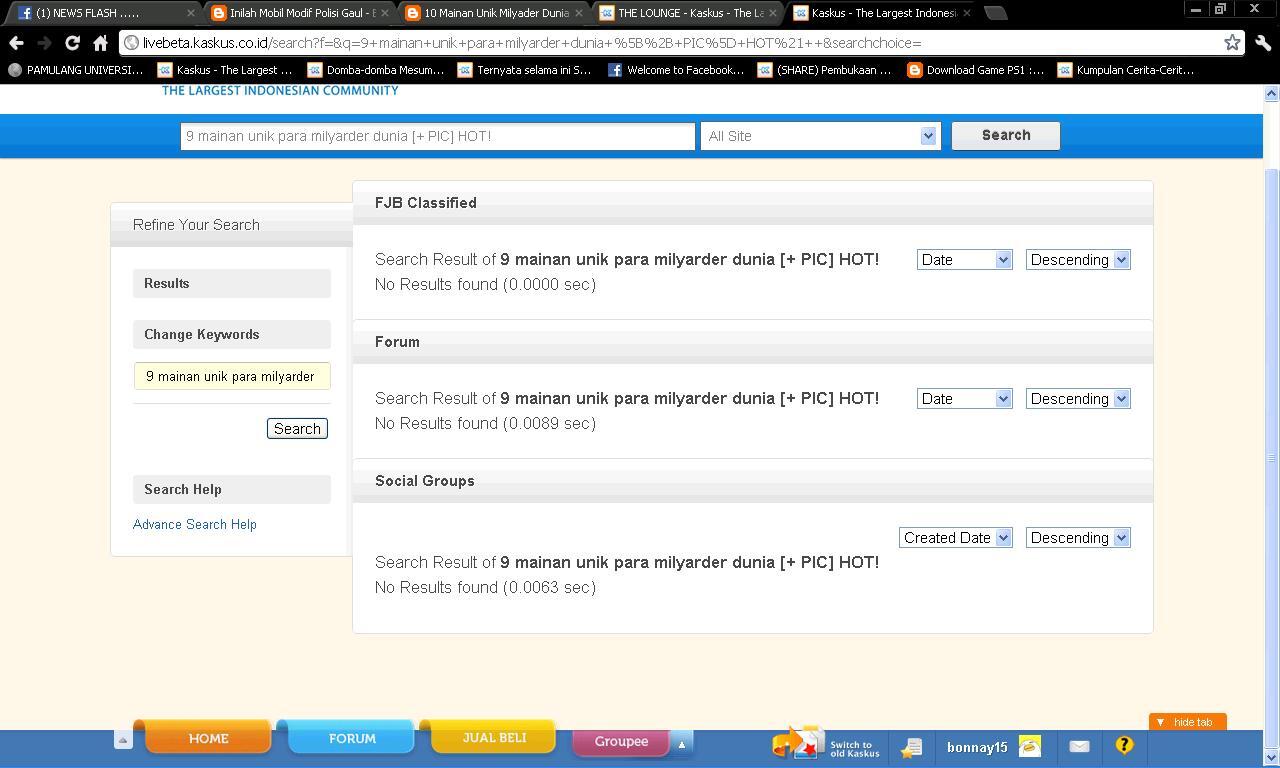
Task: Open Forum Descending order dropdown
Action: pyautogui.click(x=1078, y=399)
